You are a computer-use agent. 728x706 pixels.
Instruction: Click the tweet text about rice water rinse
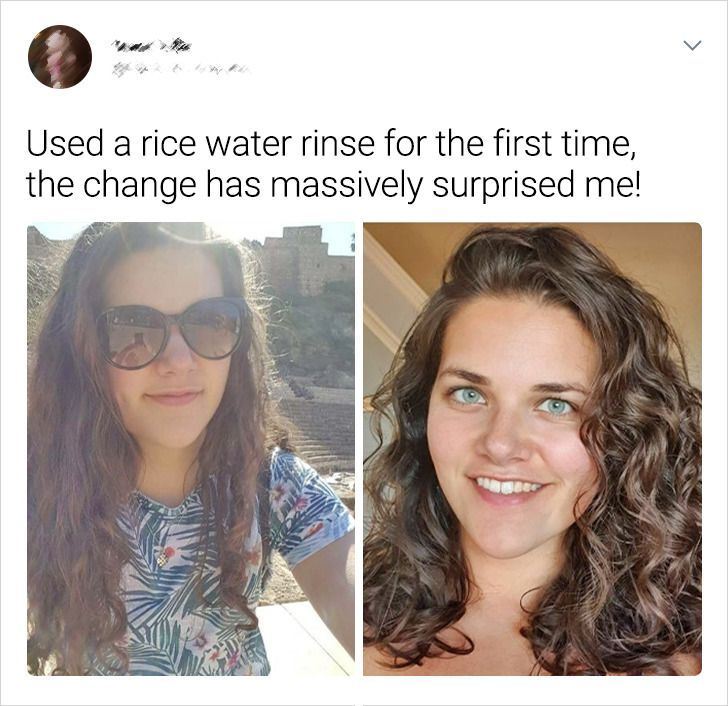[330, 164]
